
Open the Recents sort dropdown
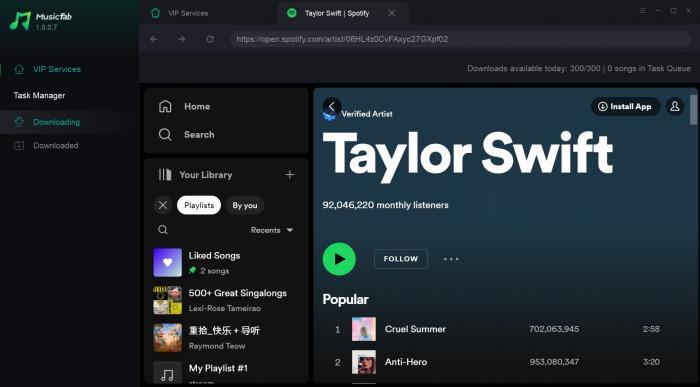coord(272,230)
